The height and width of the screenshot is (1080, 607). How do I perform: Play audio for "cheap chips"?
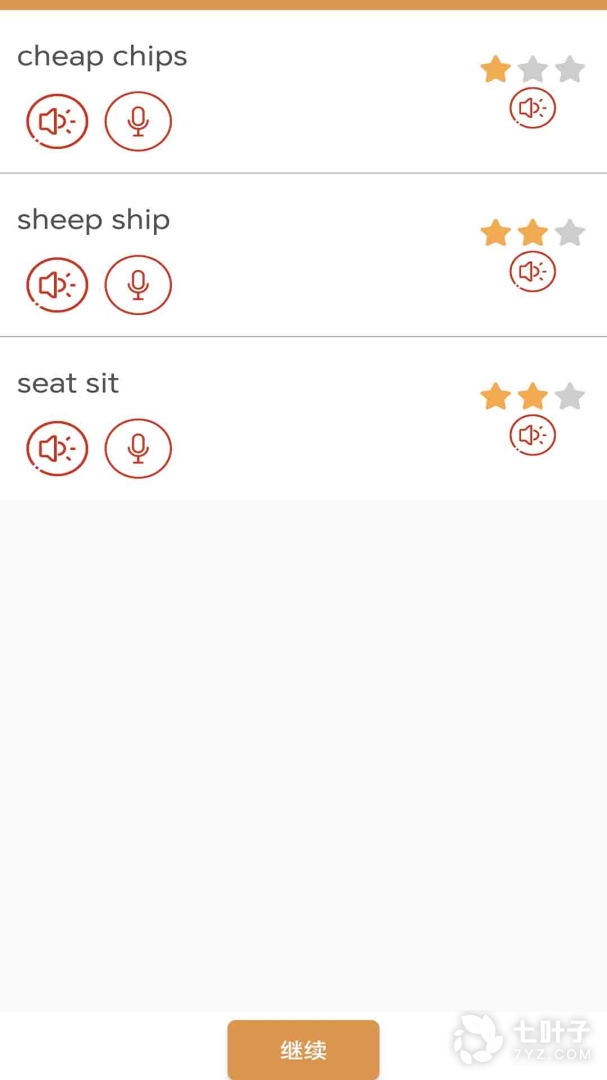click(x=57, y=121)
